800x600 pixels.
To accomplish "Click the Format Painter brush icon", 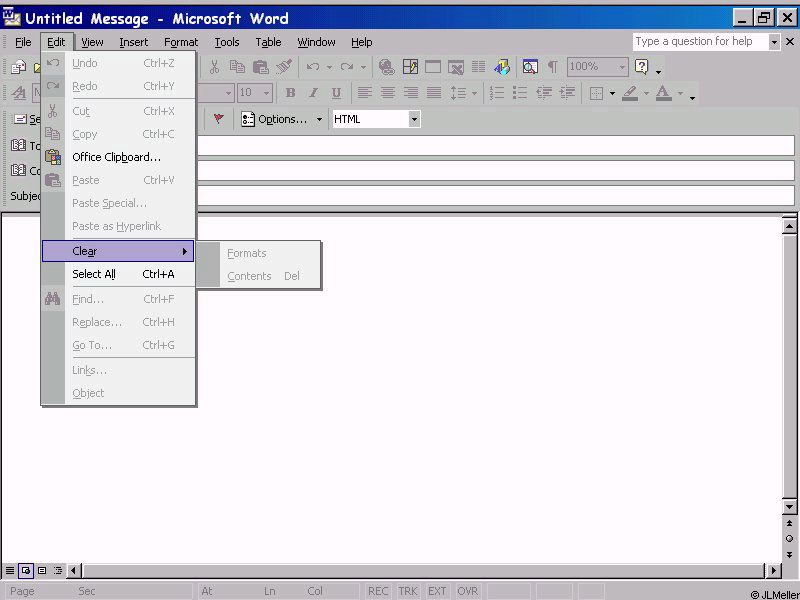I will click(284, 67).
